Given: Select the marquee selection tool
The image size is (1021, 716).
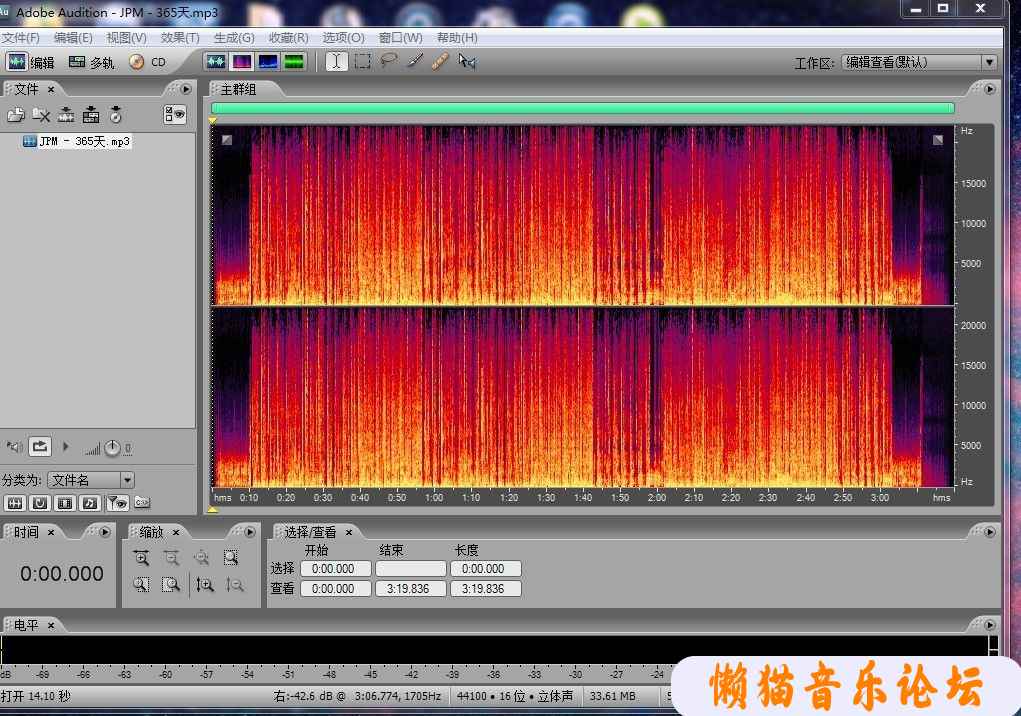Looking at the screenshot, I should 363,62.
